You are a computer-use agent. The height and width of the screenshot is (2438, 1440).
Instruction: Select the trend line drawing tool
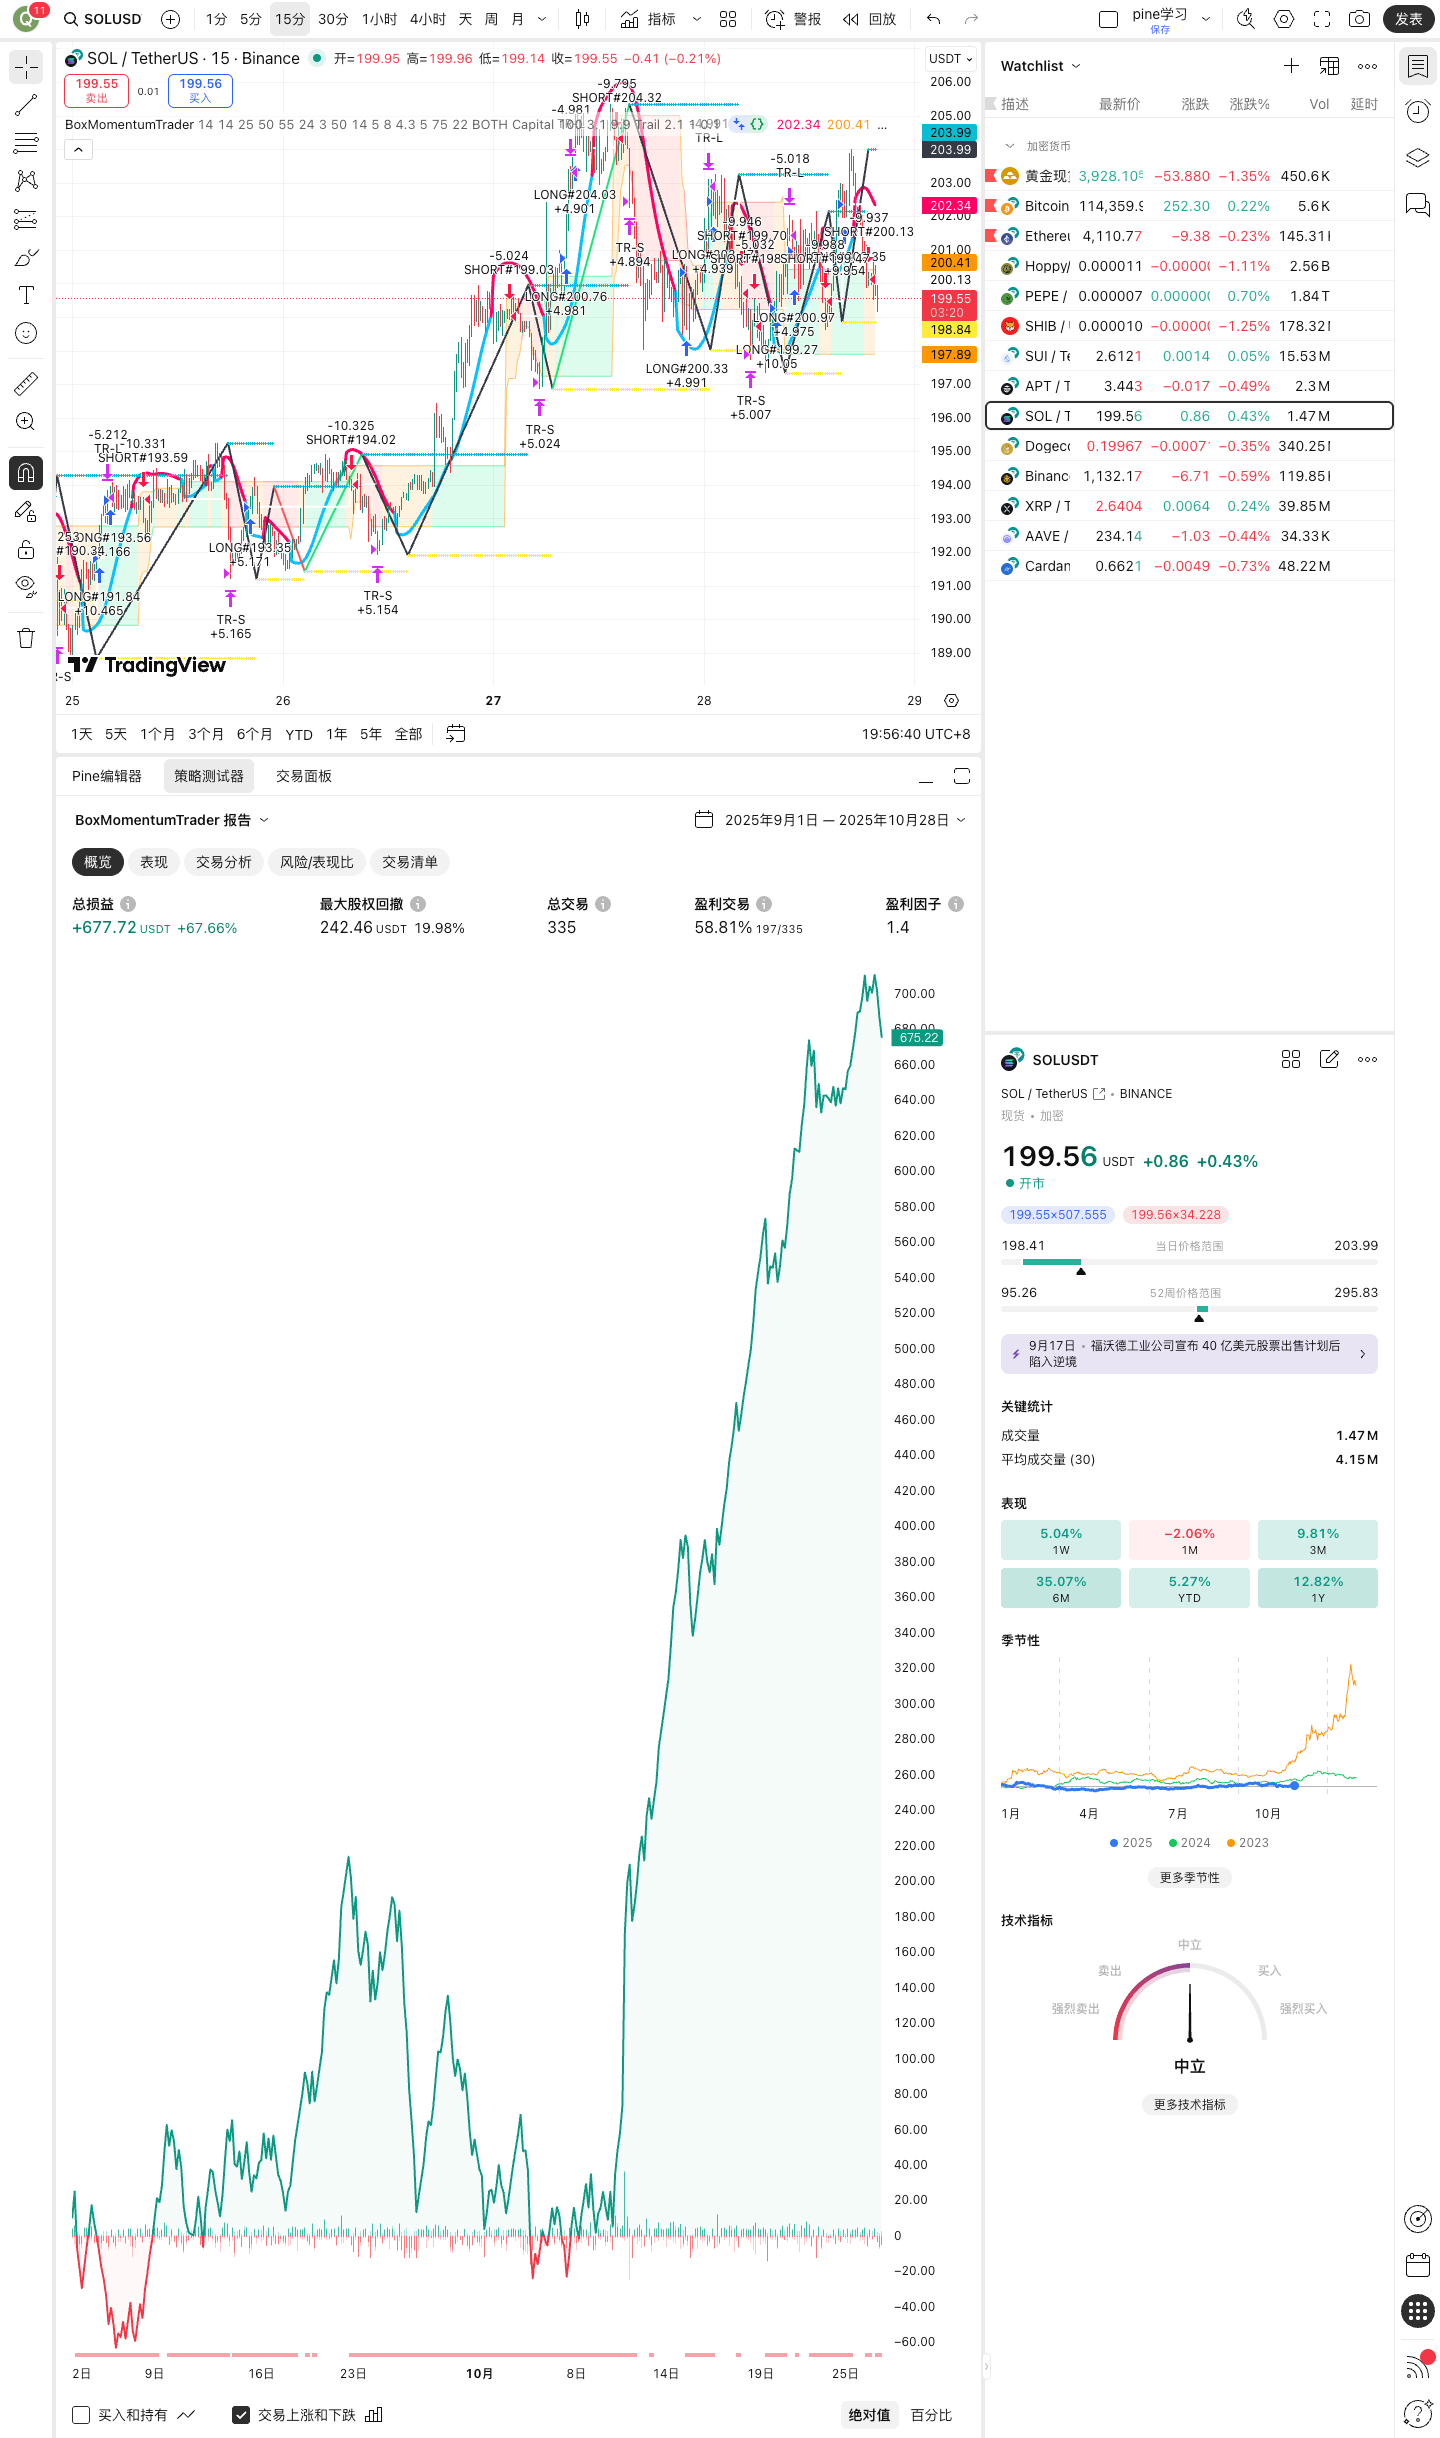pos(26,105)
